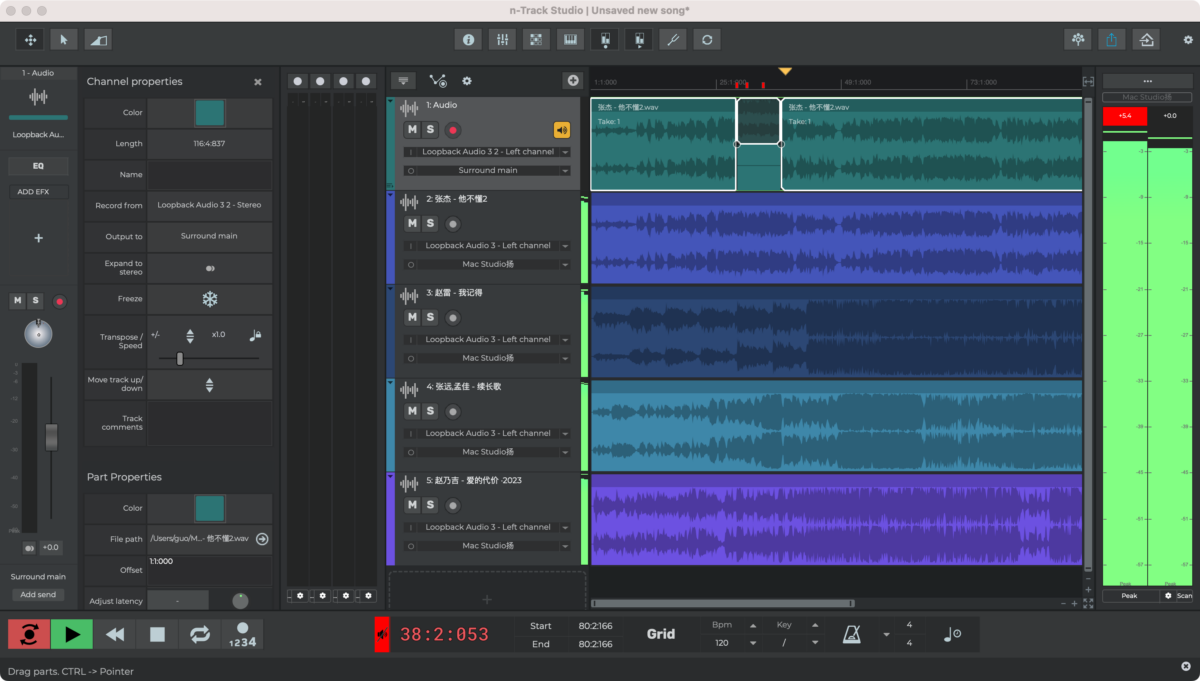Screen dimensions: 1200x681
Task: Open track 2 Loopback Audio 3 input dropdown
Action: [487, 246]
